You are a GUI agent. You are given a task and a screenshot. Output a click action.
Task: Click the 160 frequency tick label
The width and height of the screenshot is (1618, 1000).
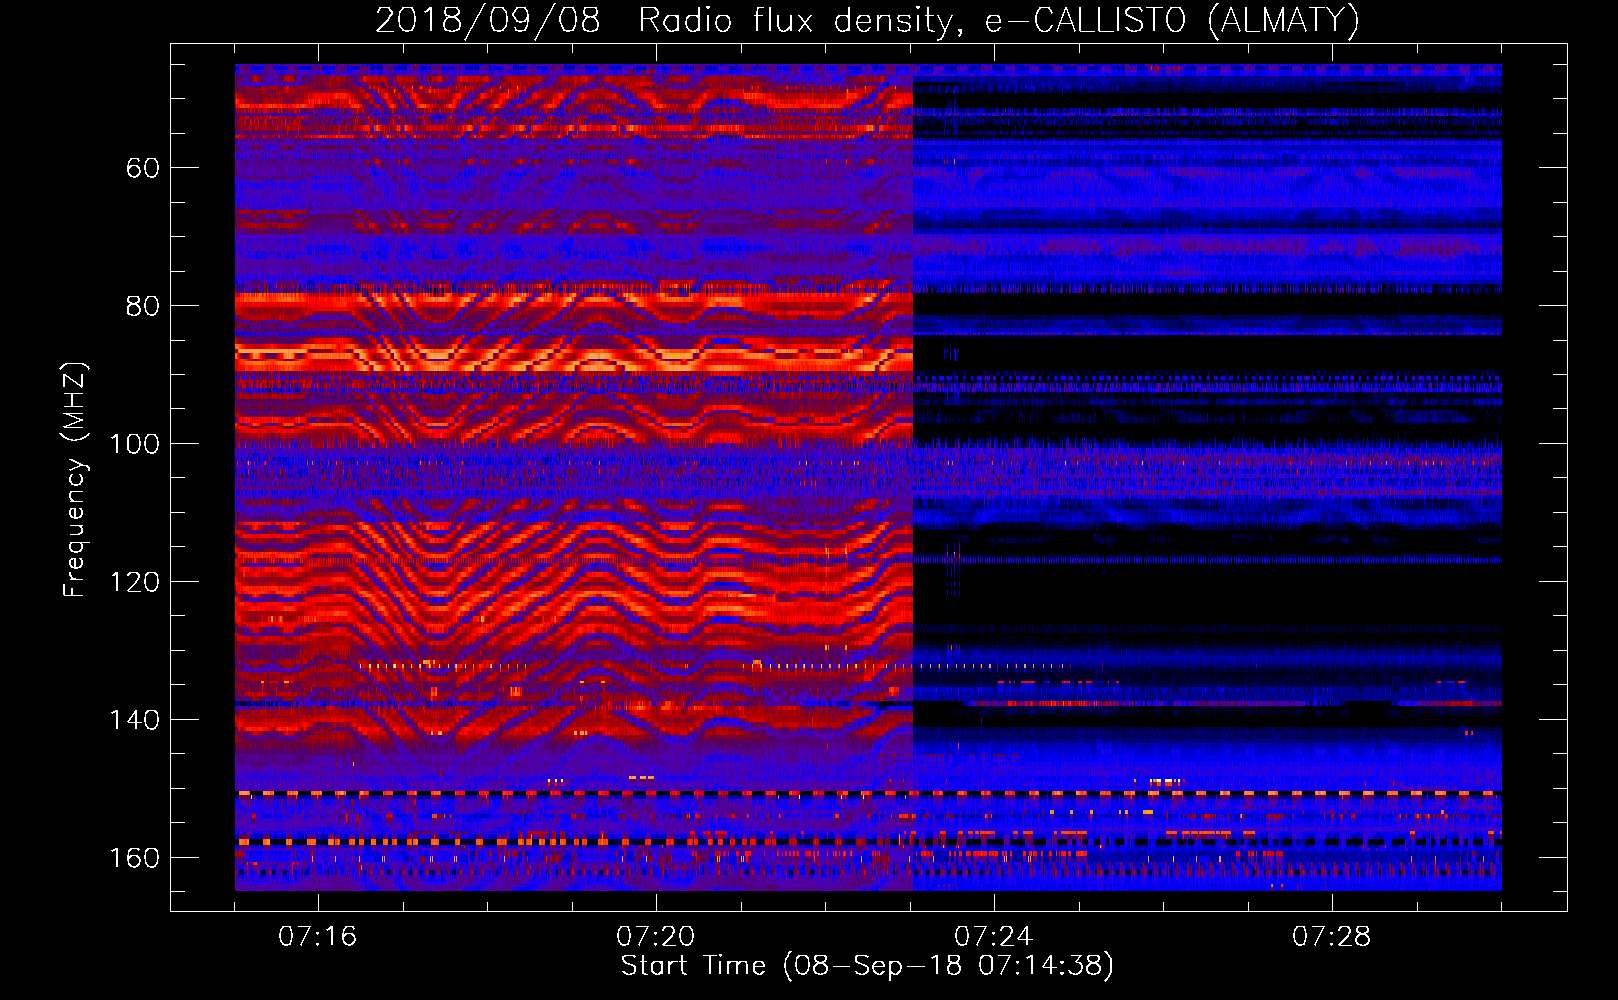click(x=134, y=858)
